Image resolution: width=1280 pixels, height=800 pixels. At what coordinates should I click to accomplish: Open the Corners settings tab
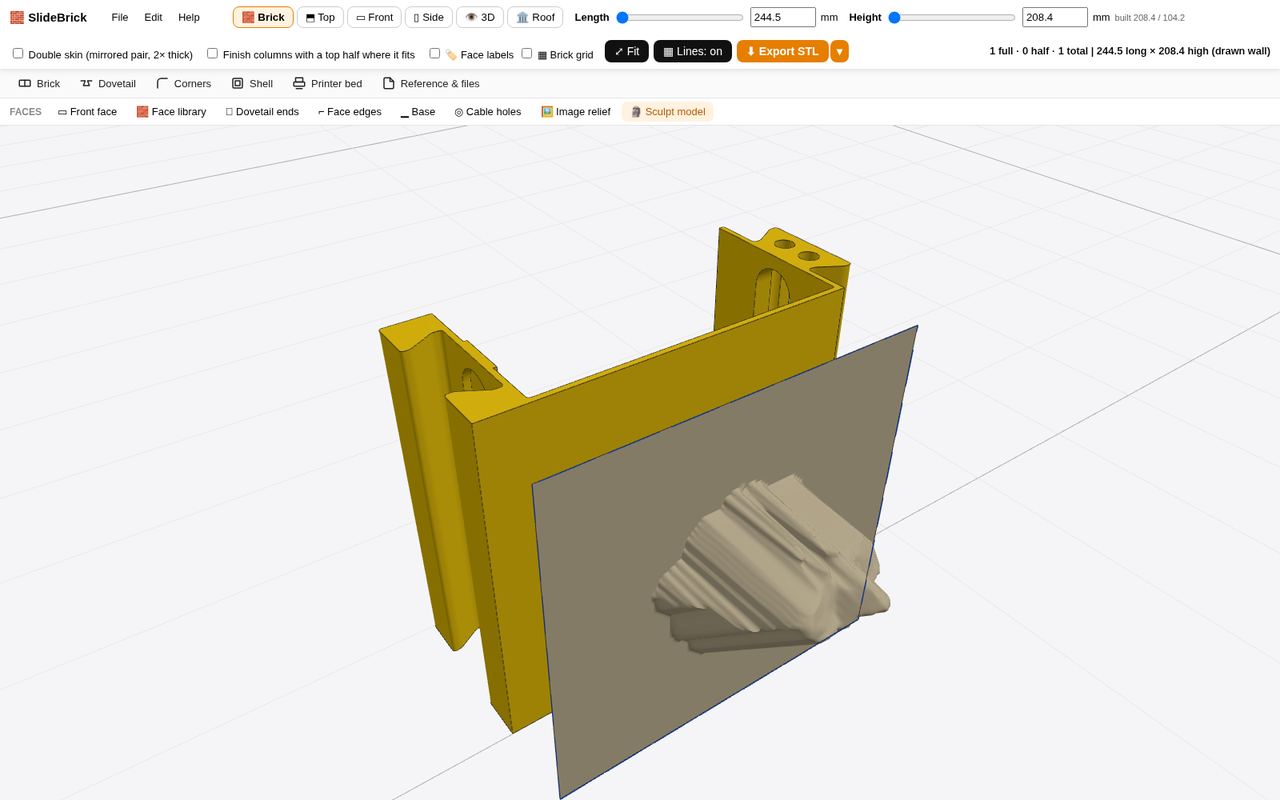(x=184, y=84)
